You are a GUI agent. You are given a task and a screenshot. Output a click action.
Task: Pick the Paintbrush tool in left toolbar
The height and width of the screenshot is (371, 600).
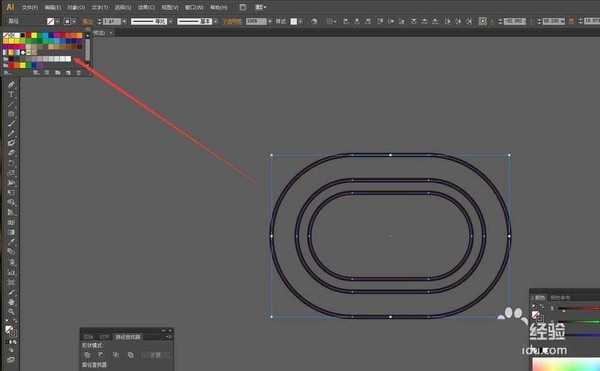click(11, 124)
